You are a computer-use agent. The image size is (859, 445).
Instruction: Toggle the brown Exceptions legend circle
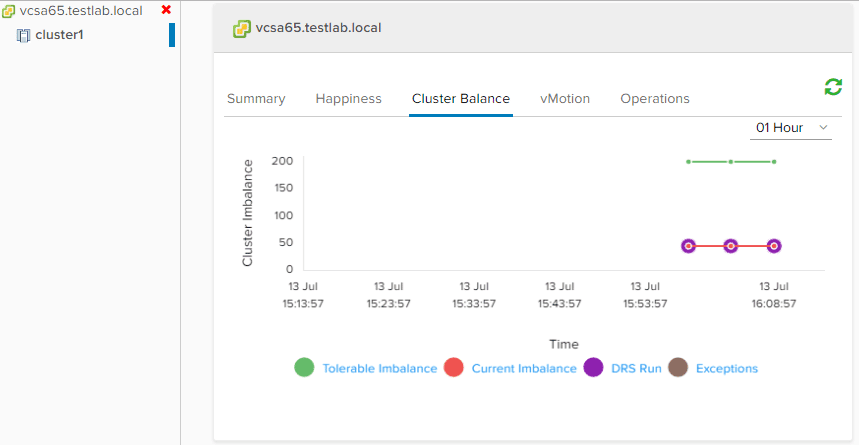[678, 367]
